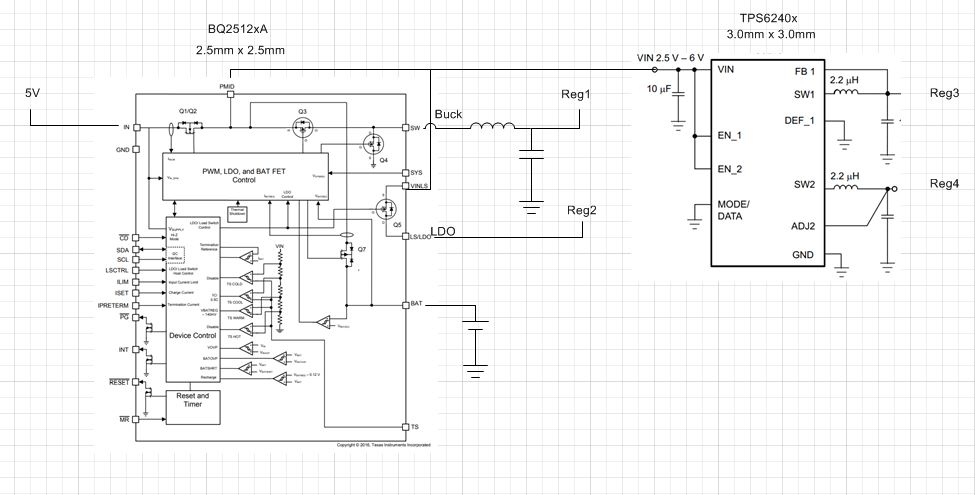The height and width of the screenshot is (495, 975).
Task: Click the RESET pin label
Action: (x=119, y=382)
